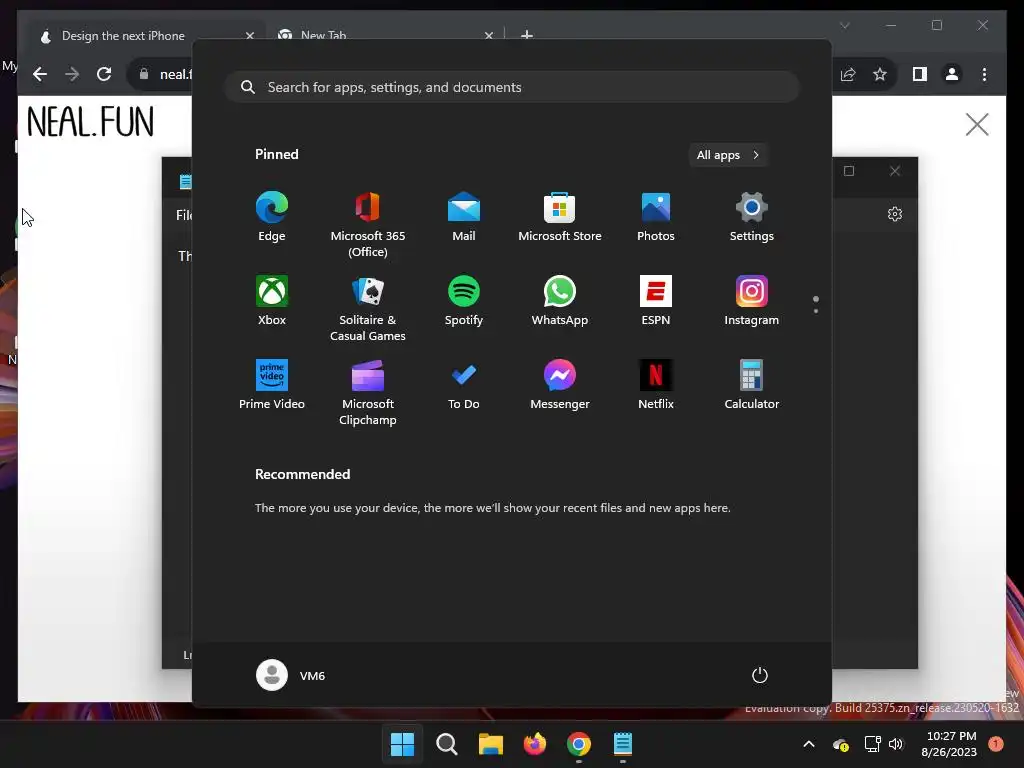1024x768 pixels.
Task: Launch Microsoft 365 (Office)
Action: click(x=368, y=225)
